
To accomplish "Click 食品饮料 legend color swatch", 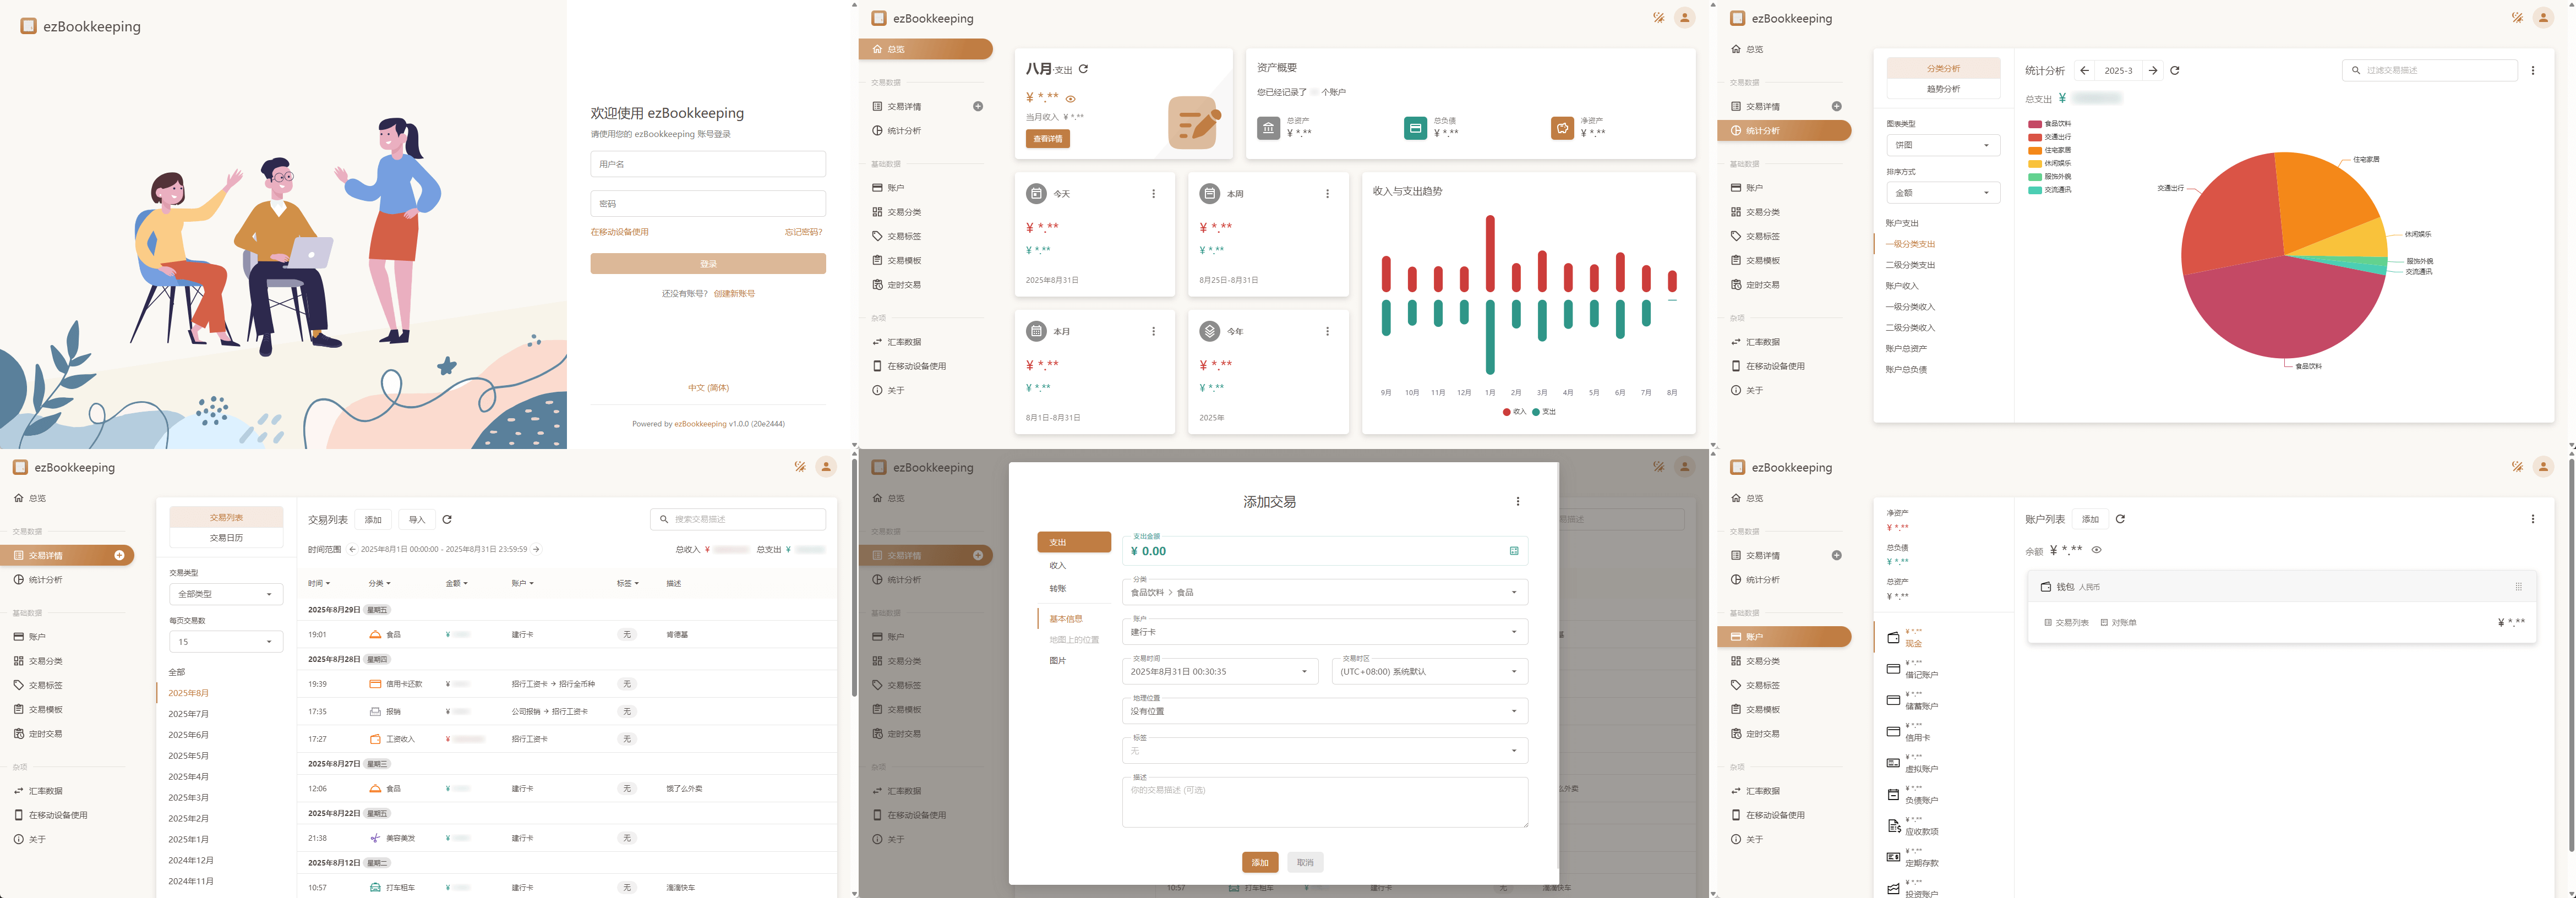I will 2034,124.
